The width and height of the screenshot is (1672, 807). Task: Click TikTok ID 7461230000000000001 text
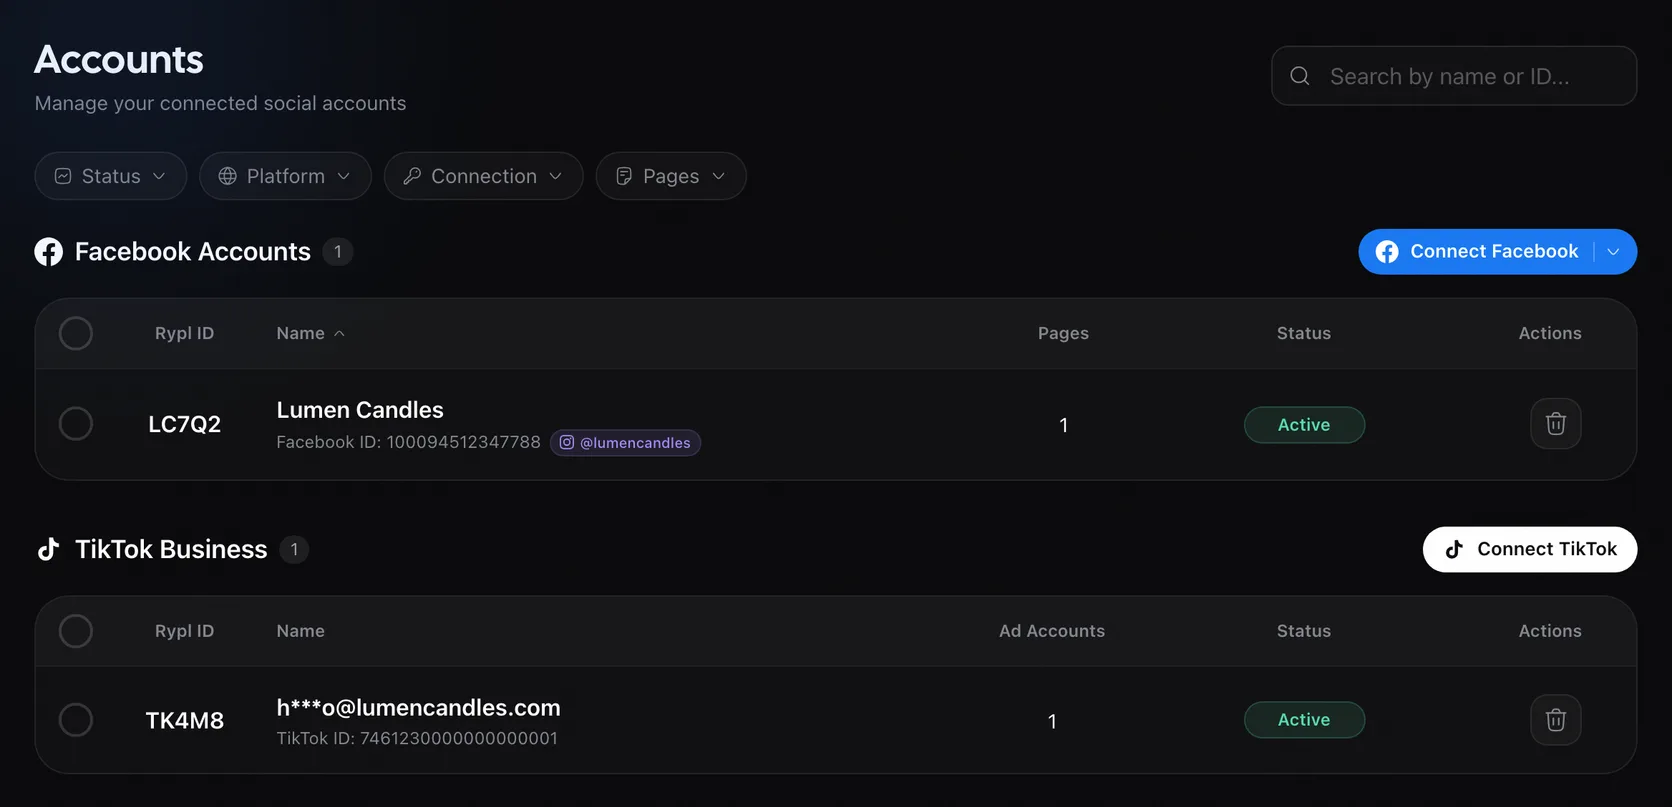coord(417,738)
